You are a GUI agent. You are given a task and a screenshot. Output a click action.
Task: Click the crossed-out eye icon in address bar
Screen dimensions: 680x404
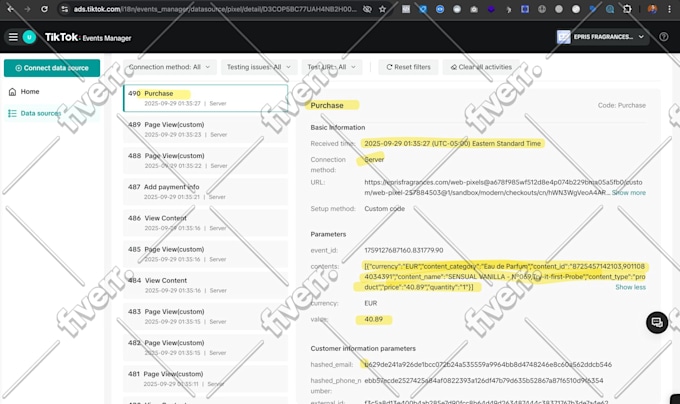[x=367, y=9]
